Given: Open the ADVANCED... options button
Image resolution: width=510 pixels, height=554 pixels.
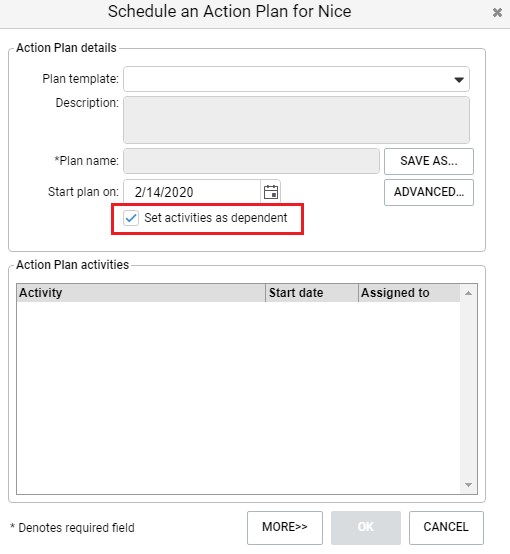Looking at the screenshot, I should click(x=429, y=192).
